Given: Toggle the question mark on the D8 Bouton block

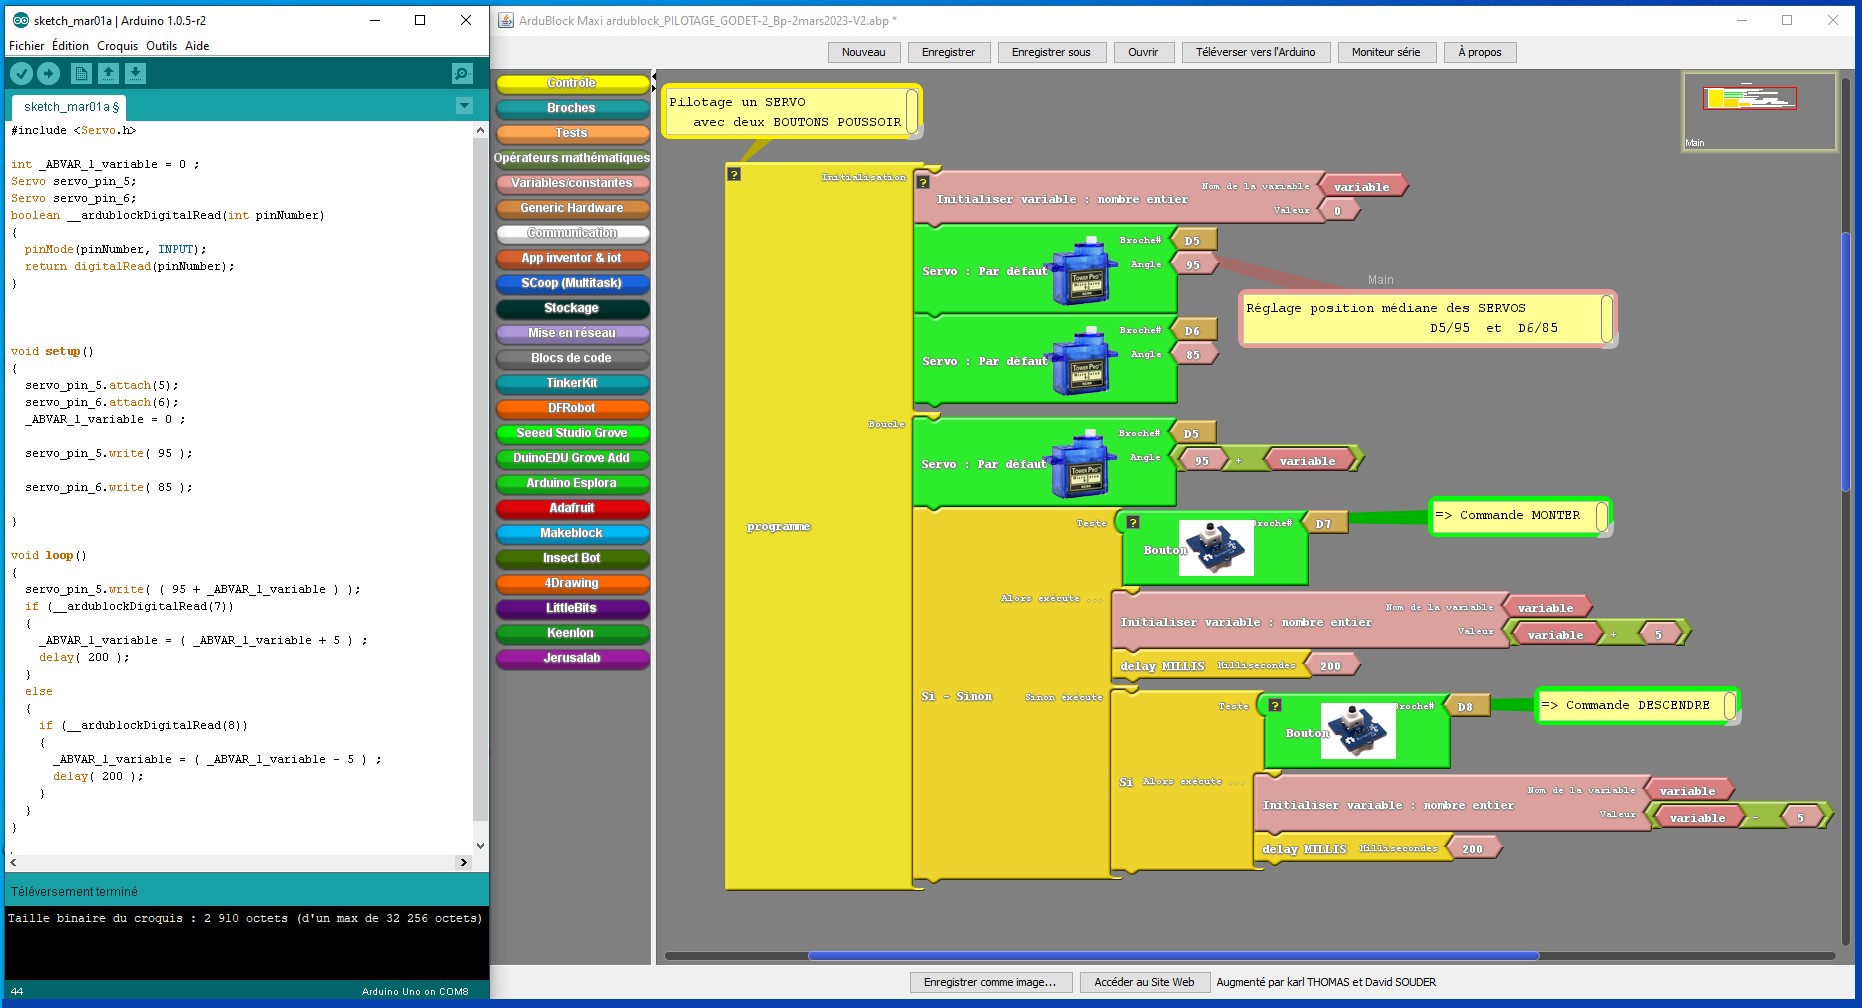Looking at the screenshot, I should click(x=1275, y=705).
